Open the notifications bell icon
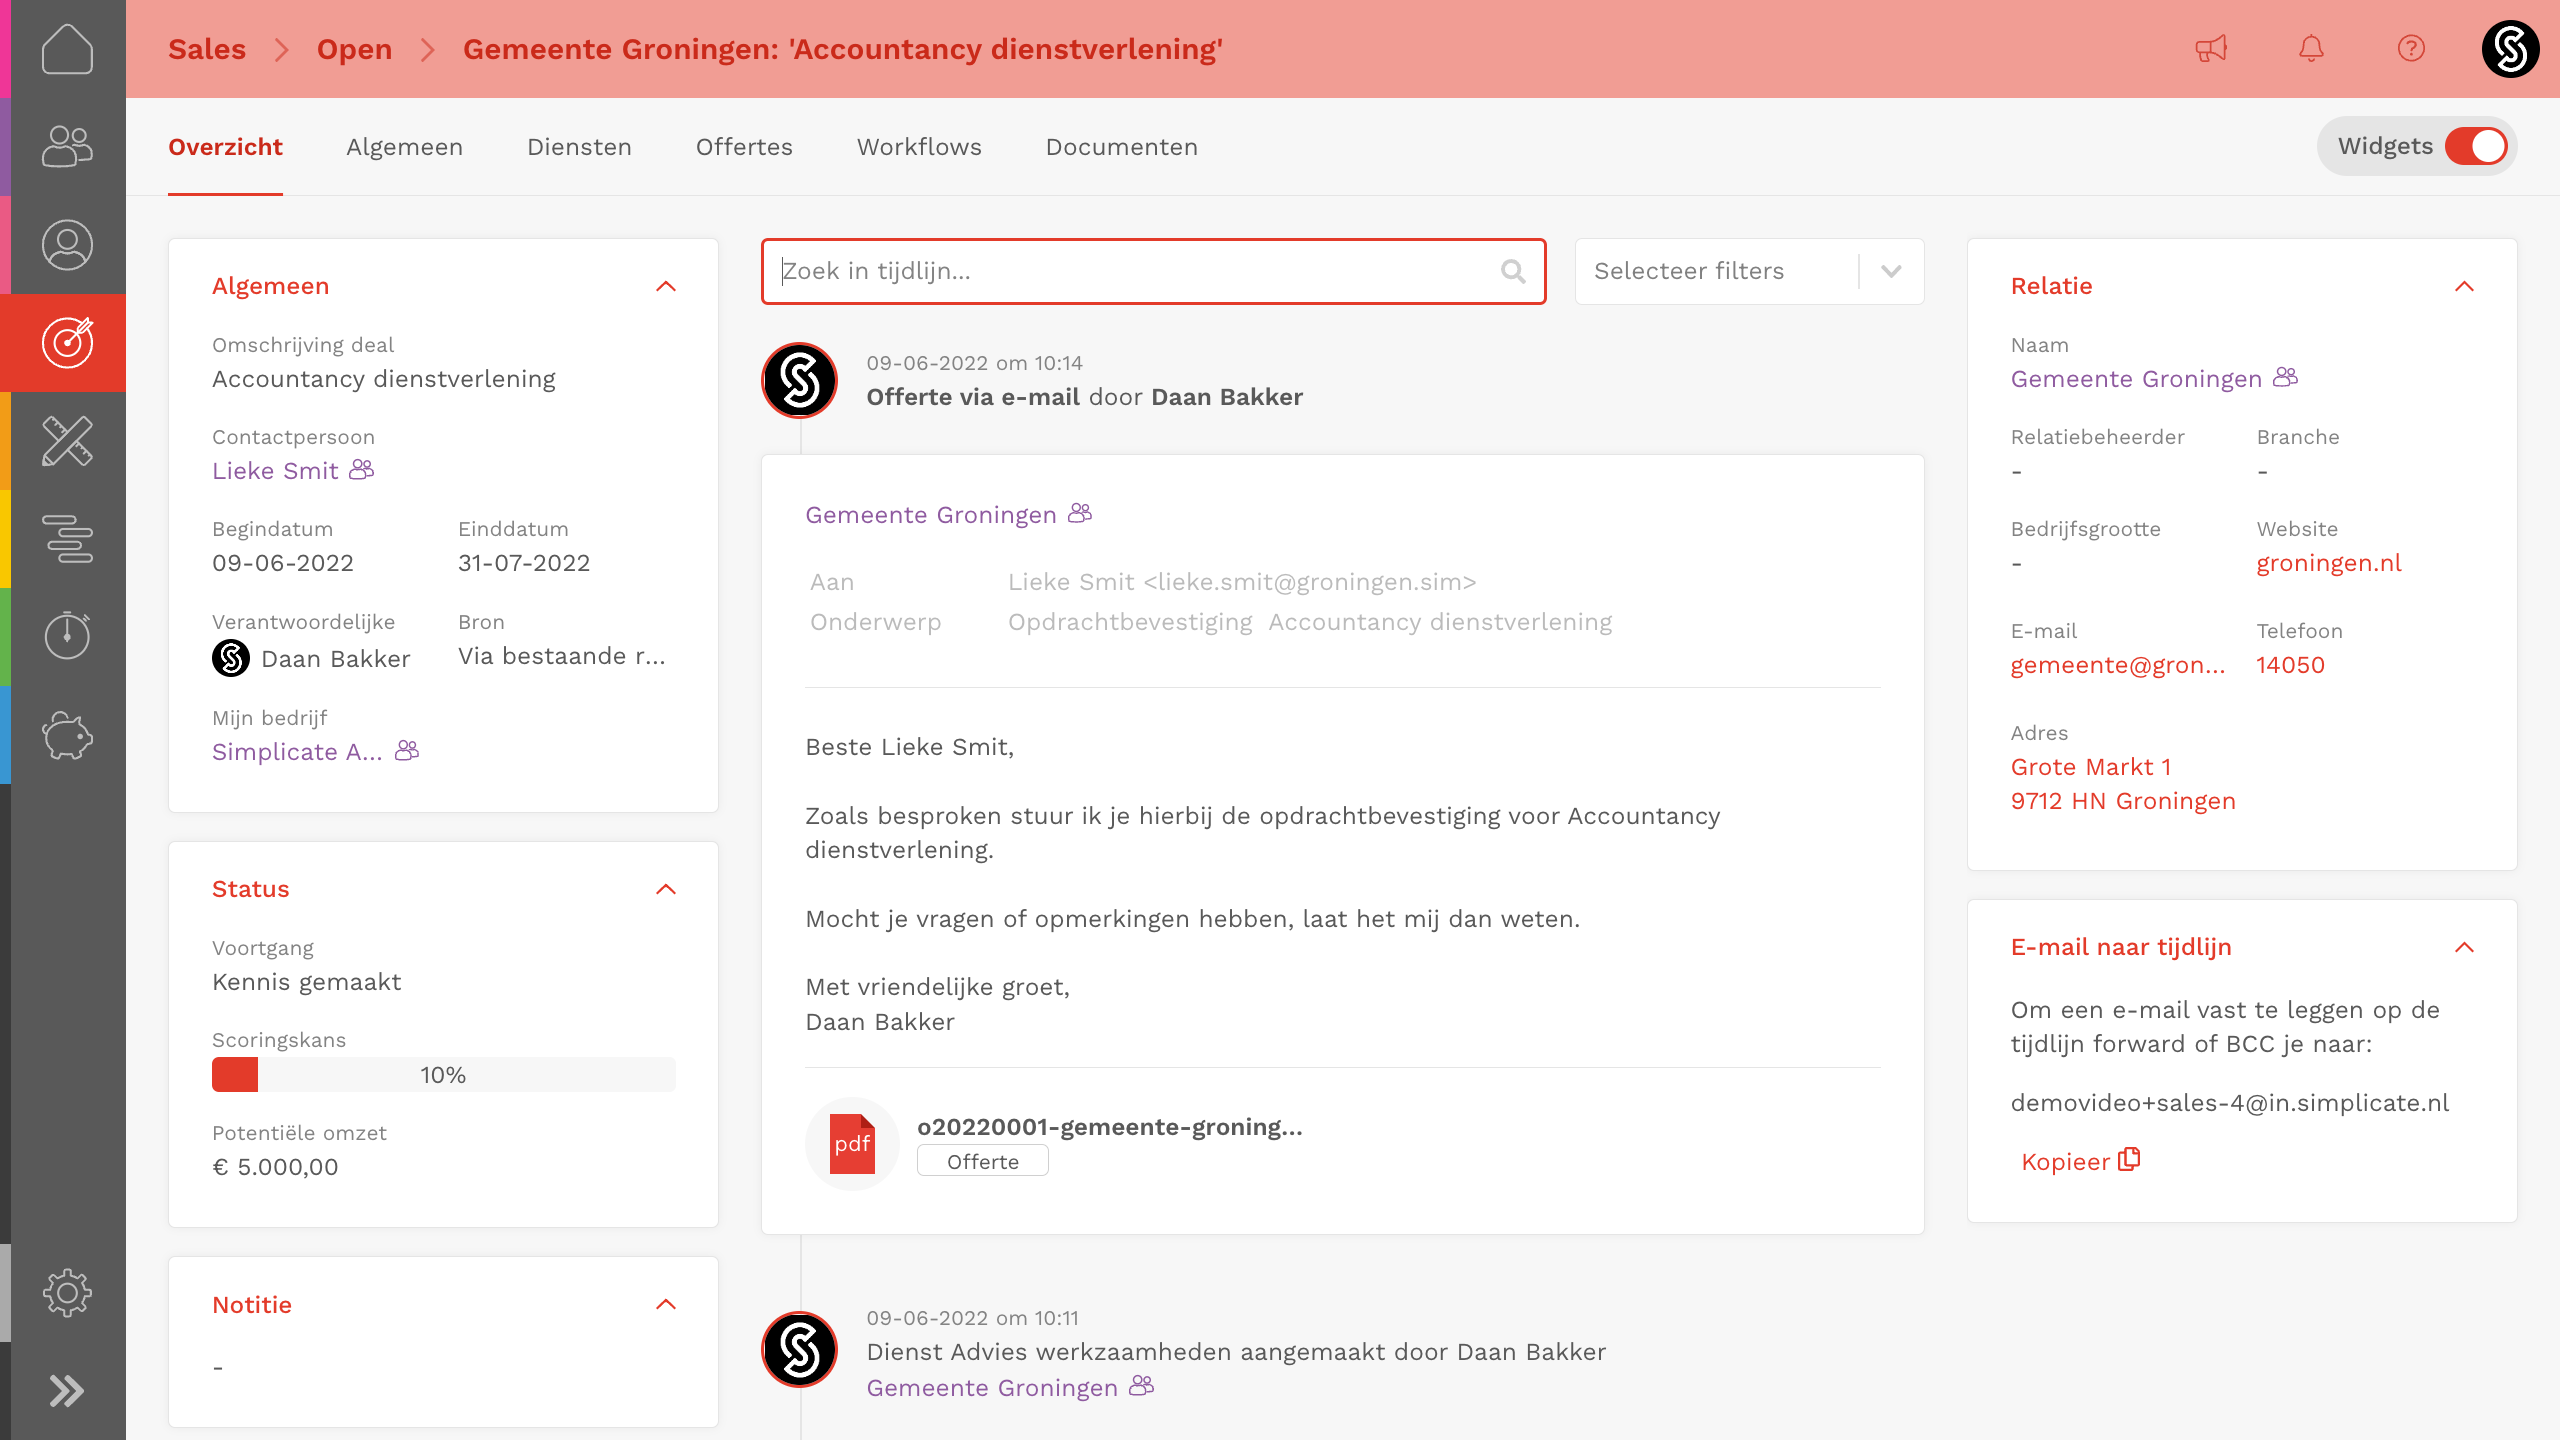The image size is (2560, 1440). [2311, 48]
